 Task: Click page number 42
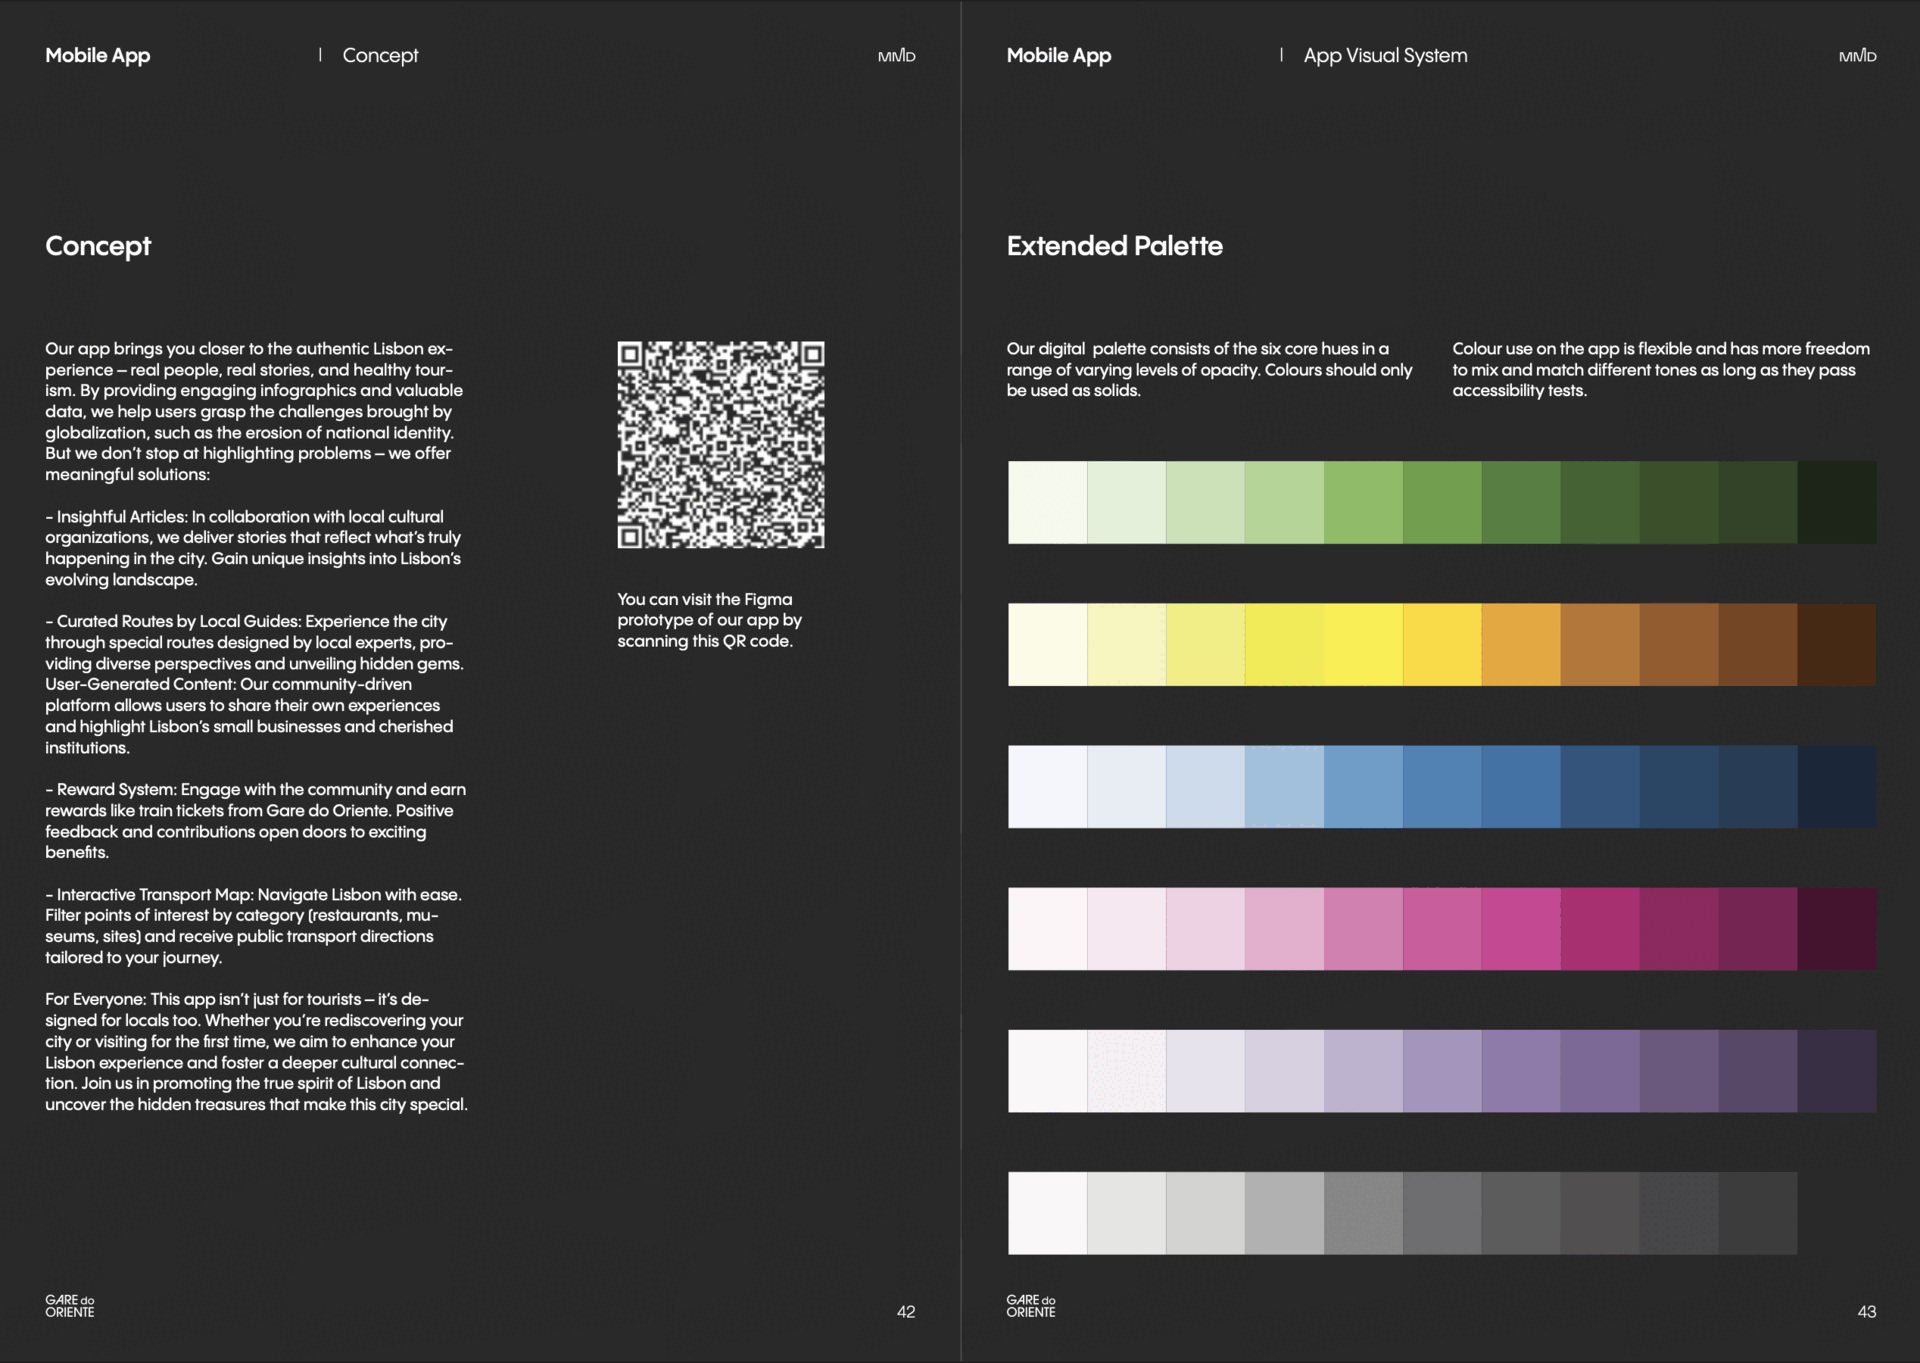(905, 1312)
